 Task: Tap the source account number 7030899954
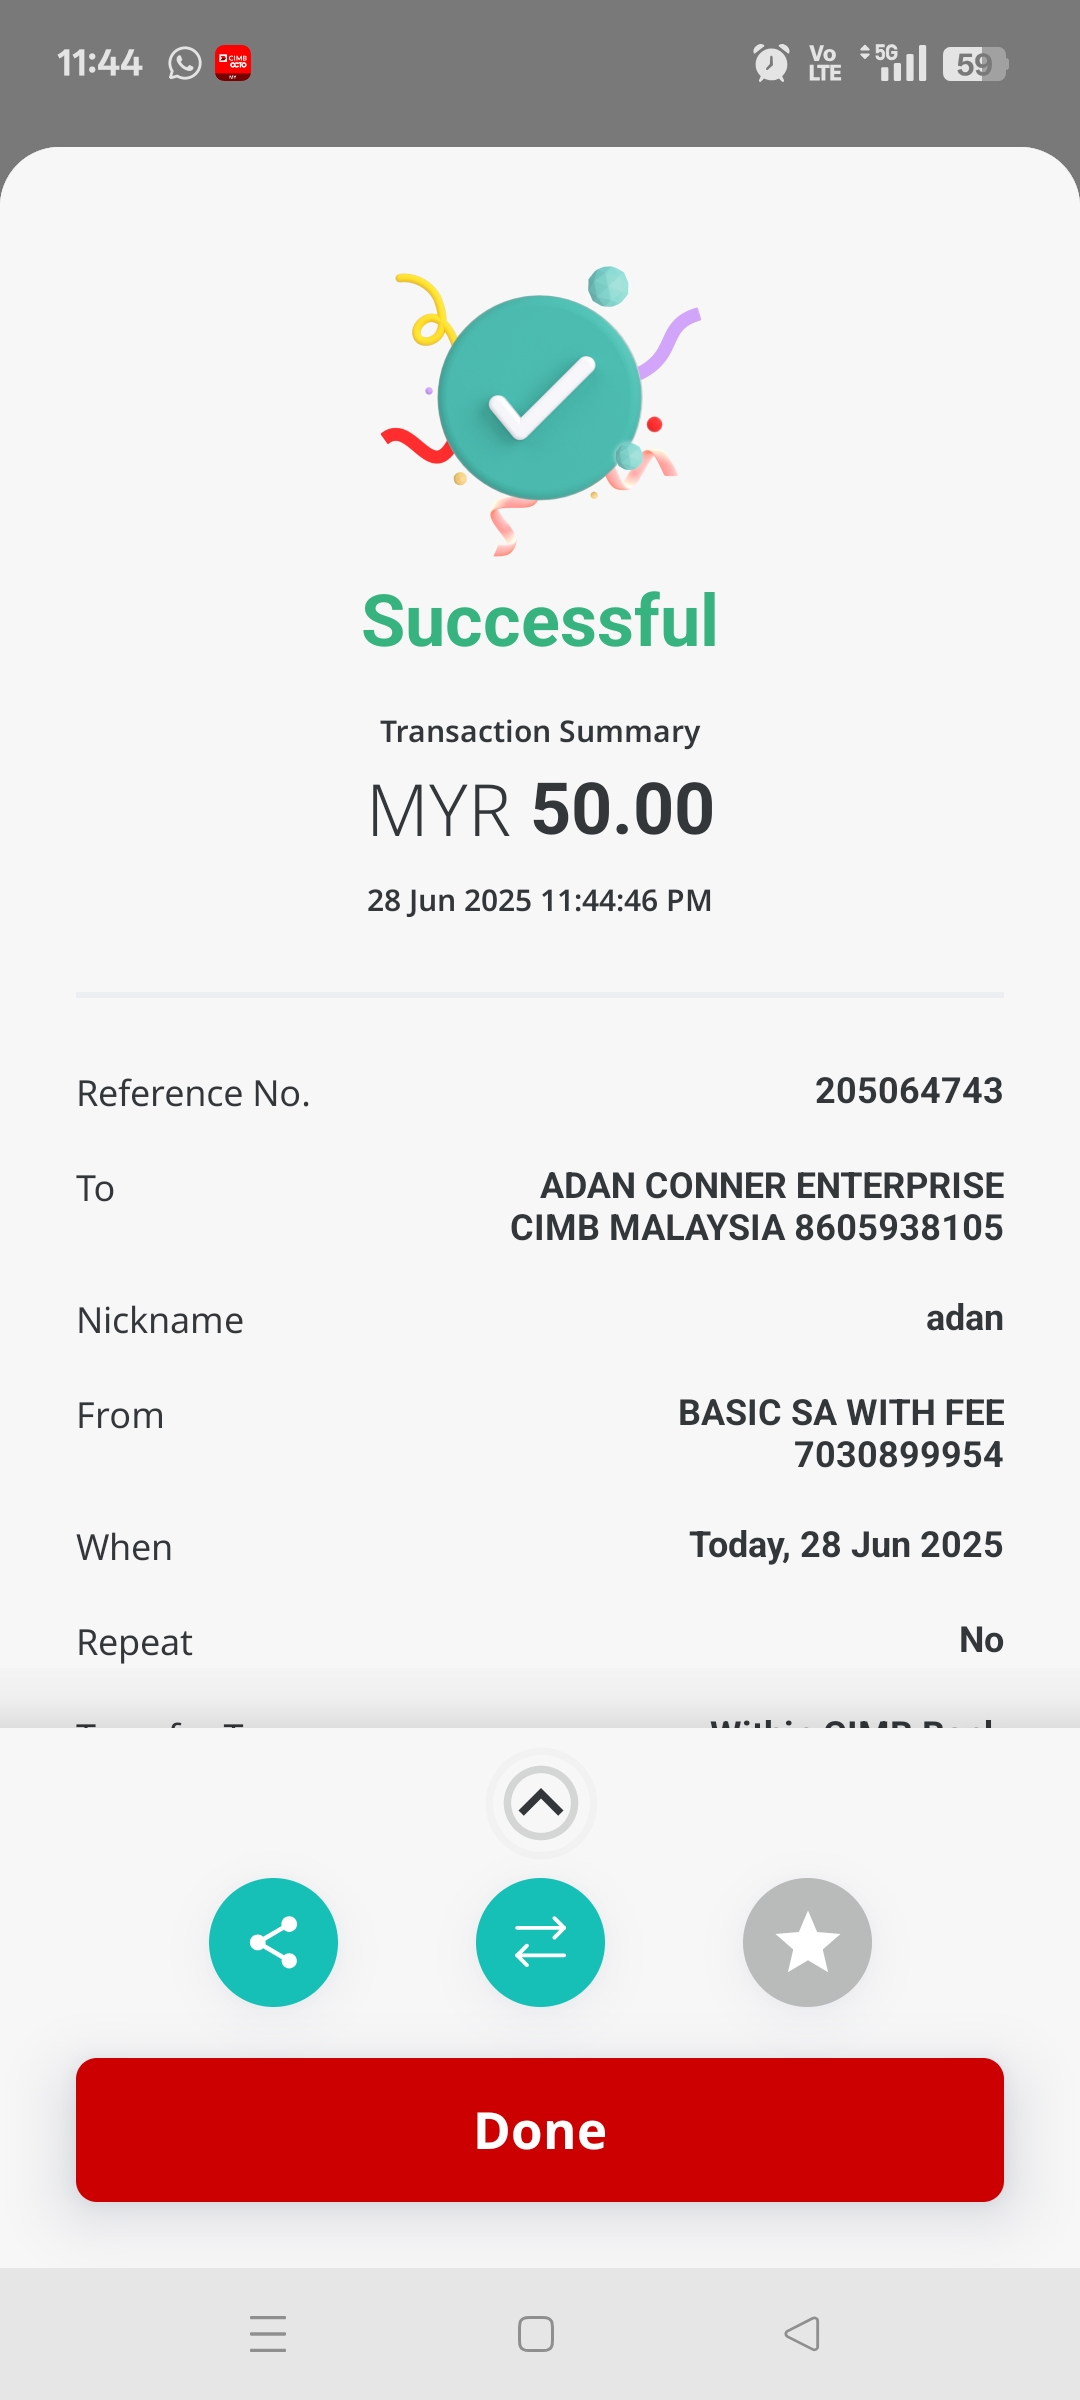(898, 1455)
